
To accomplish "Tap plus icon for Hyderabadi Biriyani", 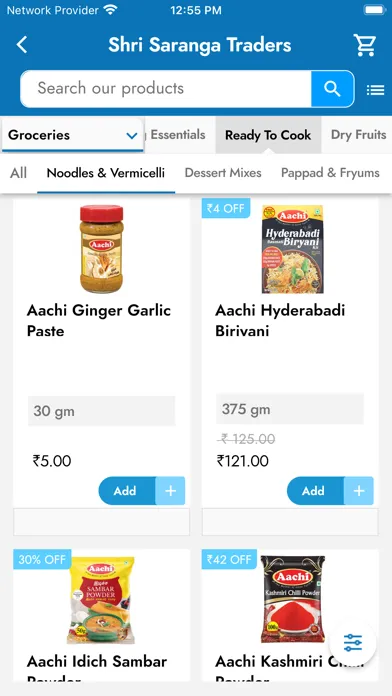I will pyautogui.click(x=359, y=490).
